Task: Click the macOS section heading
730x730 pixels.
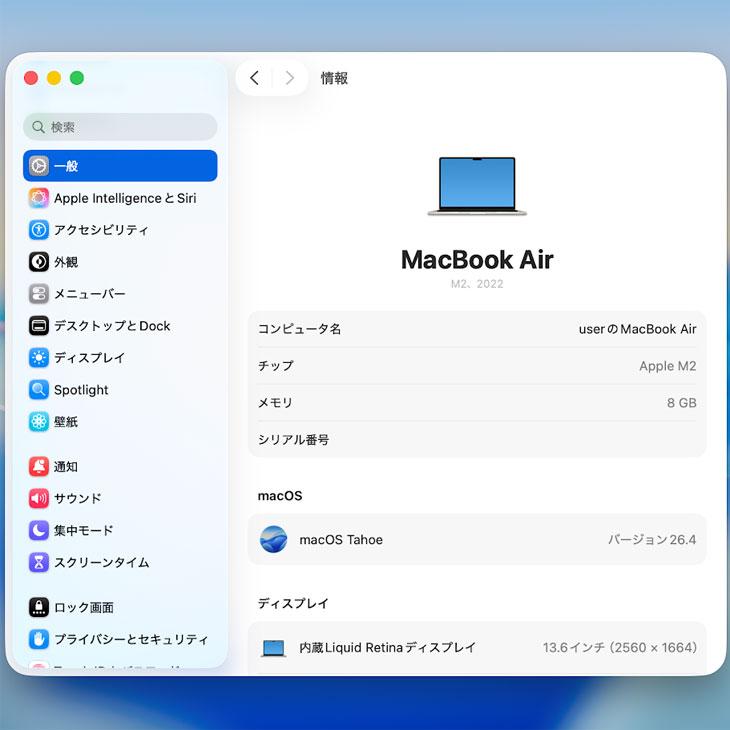Action: [x=280, y=495]
